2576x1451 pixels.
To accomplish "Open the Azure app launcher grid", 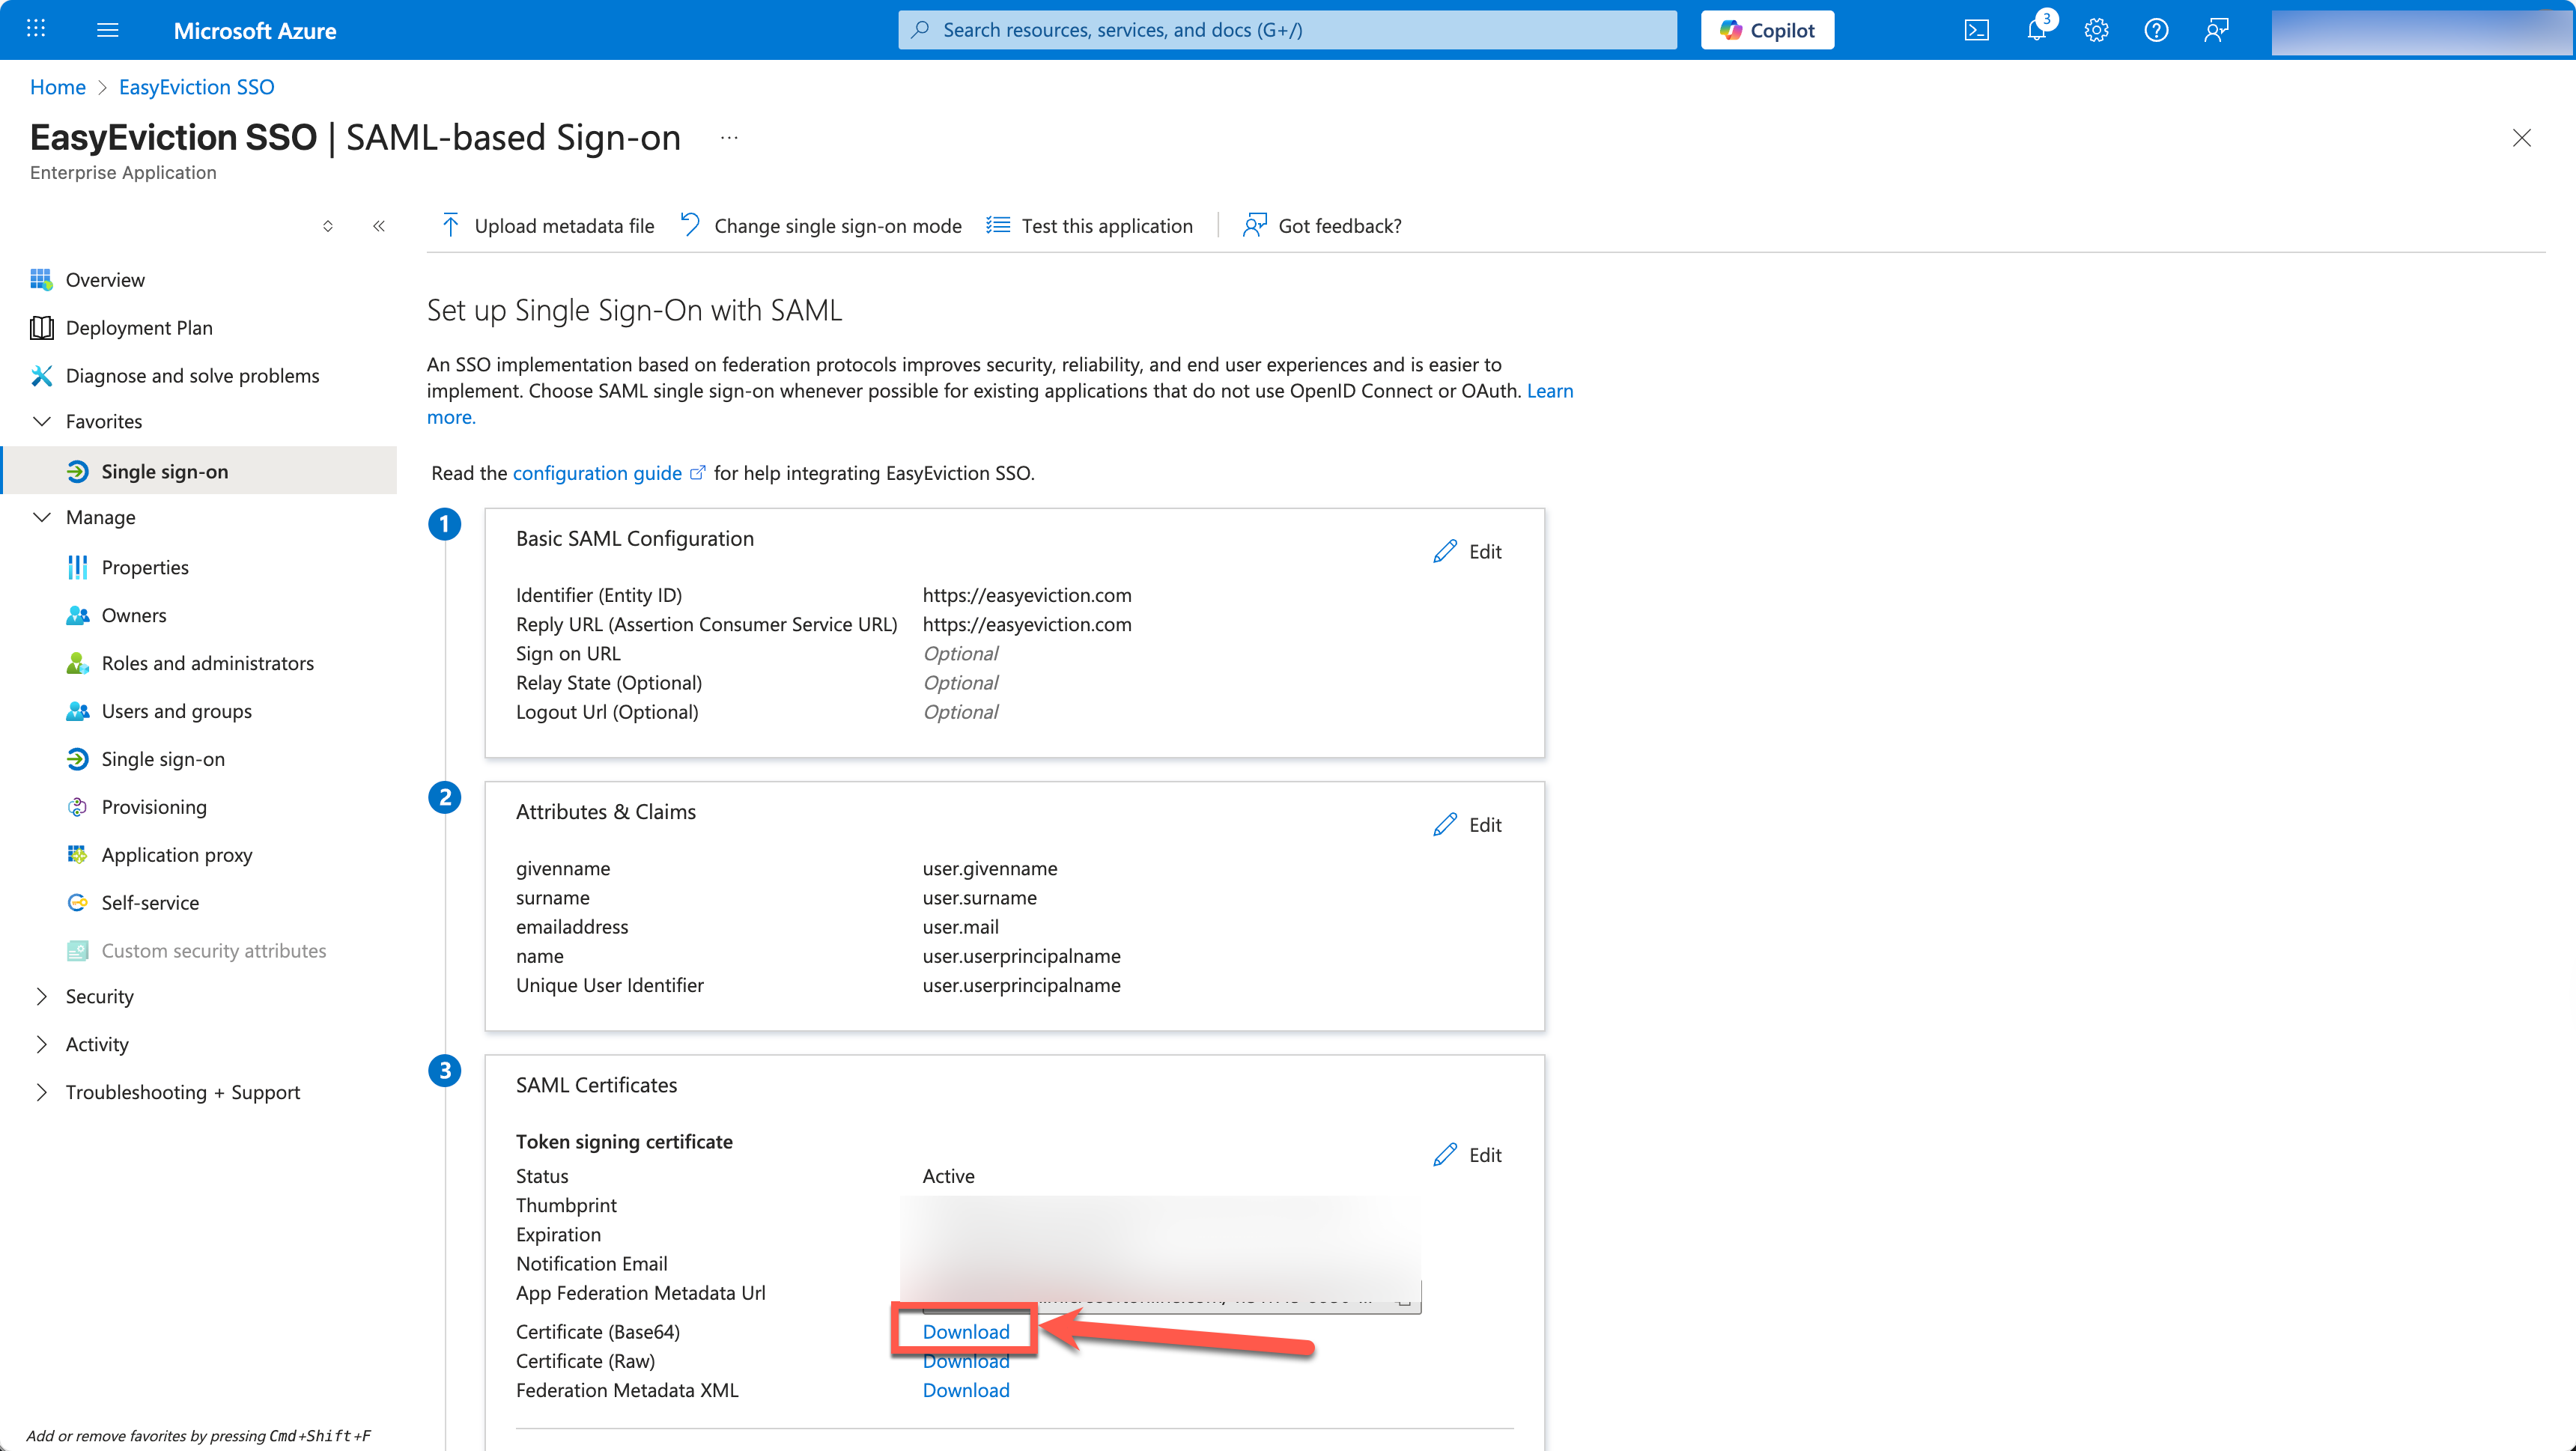I will click(x=36, y=29).
